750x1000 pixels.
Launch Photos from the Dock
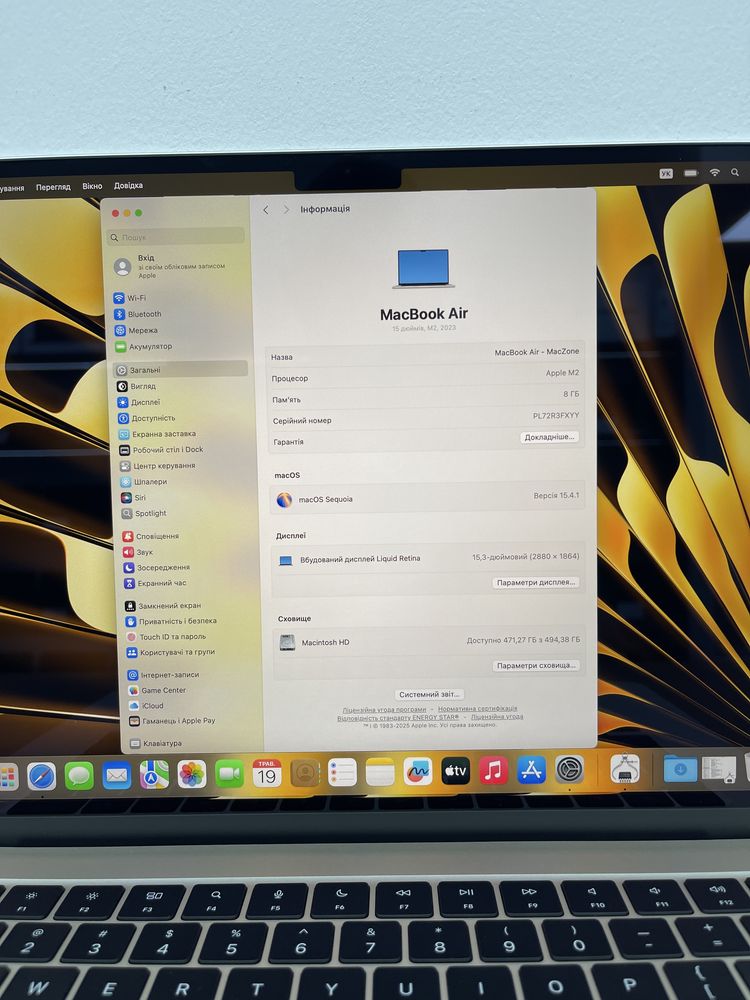coord(192,774)
